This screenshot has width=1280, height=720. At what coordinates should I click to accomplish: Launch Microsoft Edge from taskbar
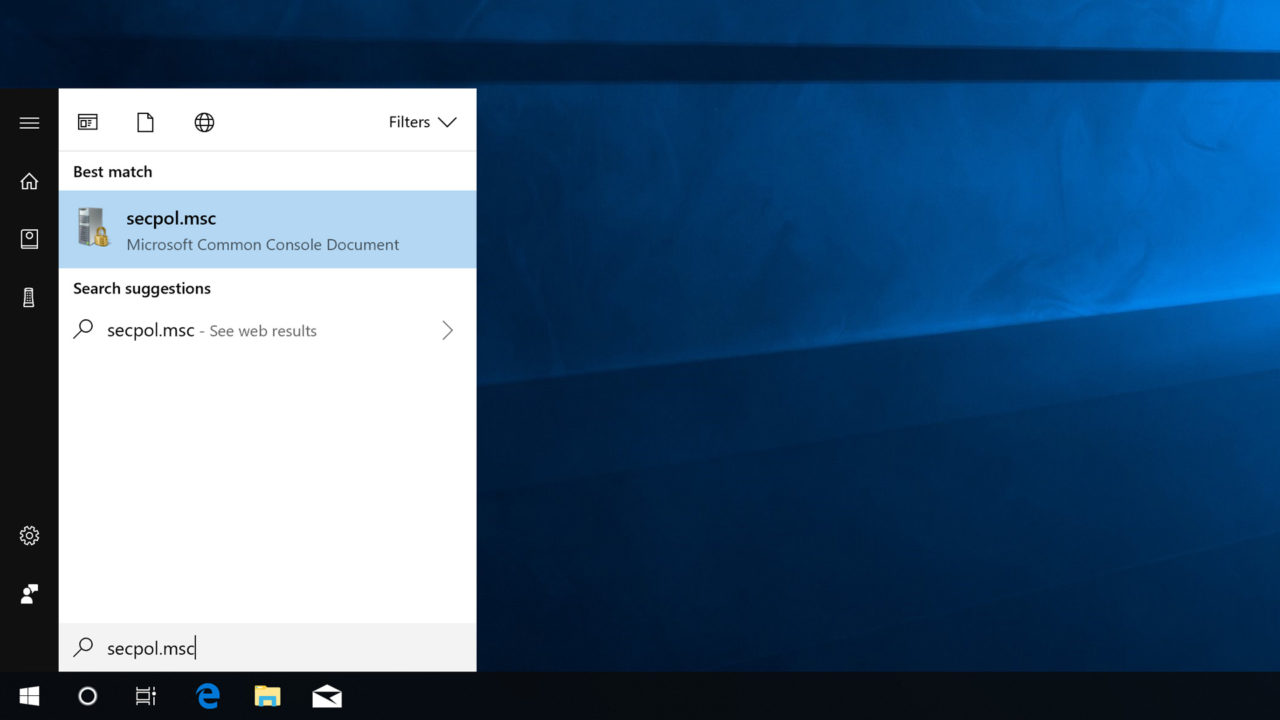[208, 696]
